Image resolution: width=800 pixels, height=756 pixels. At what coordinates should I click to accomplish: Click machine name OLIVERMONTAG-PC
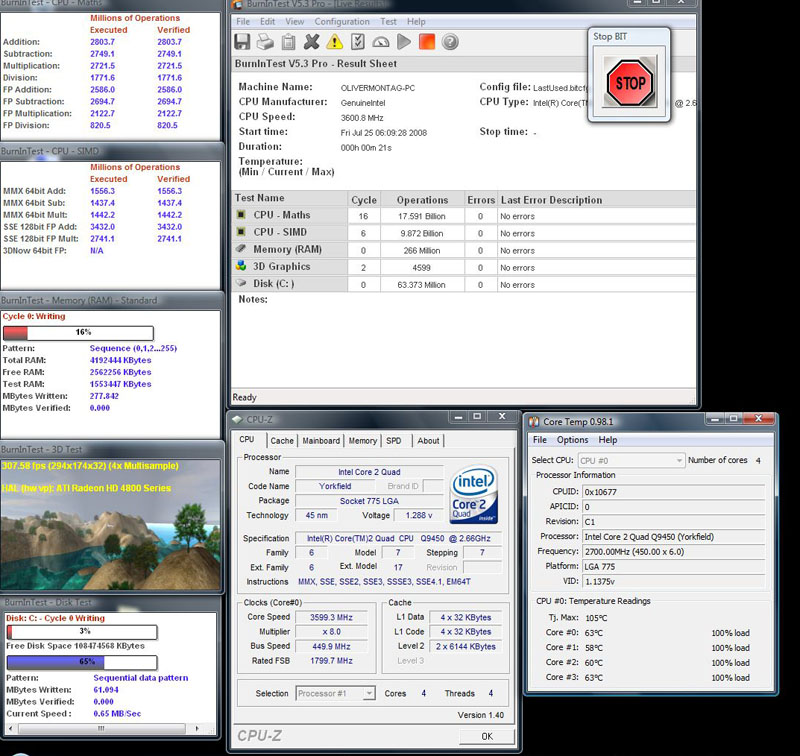click(378, 88)
